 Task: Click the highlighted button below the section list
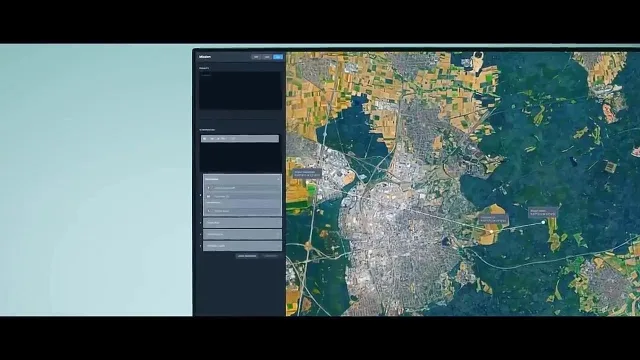[x=247, y=256]
